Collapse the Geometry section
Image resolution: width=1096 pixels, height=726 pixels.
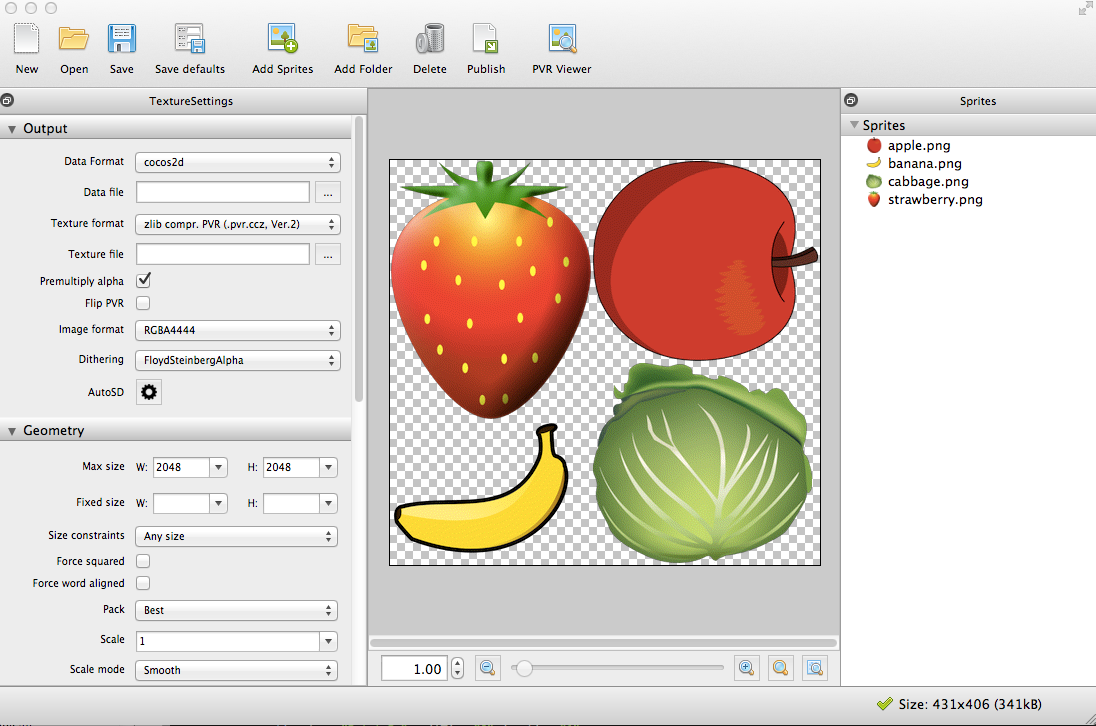pos(13,431)
